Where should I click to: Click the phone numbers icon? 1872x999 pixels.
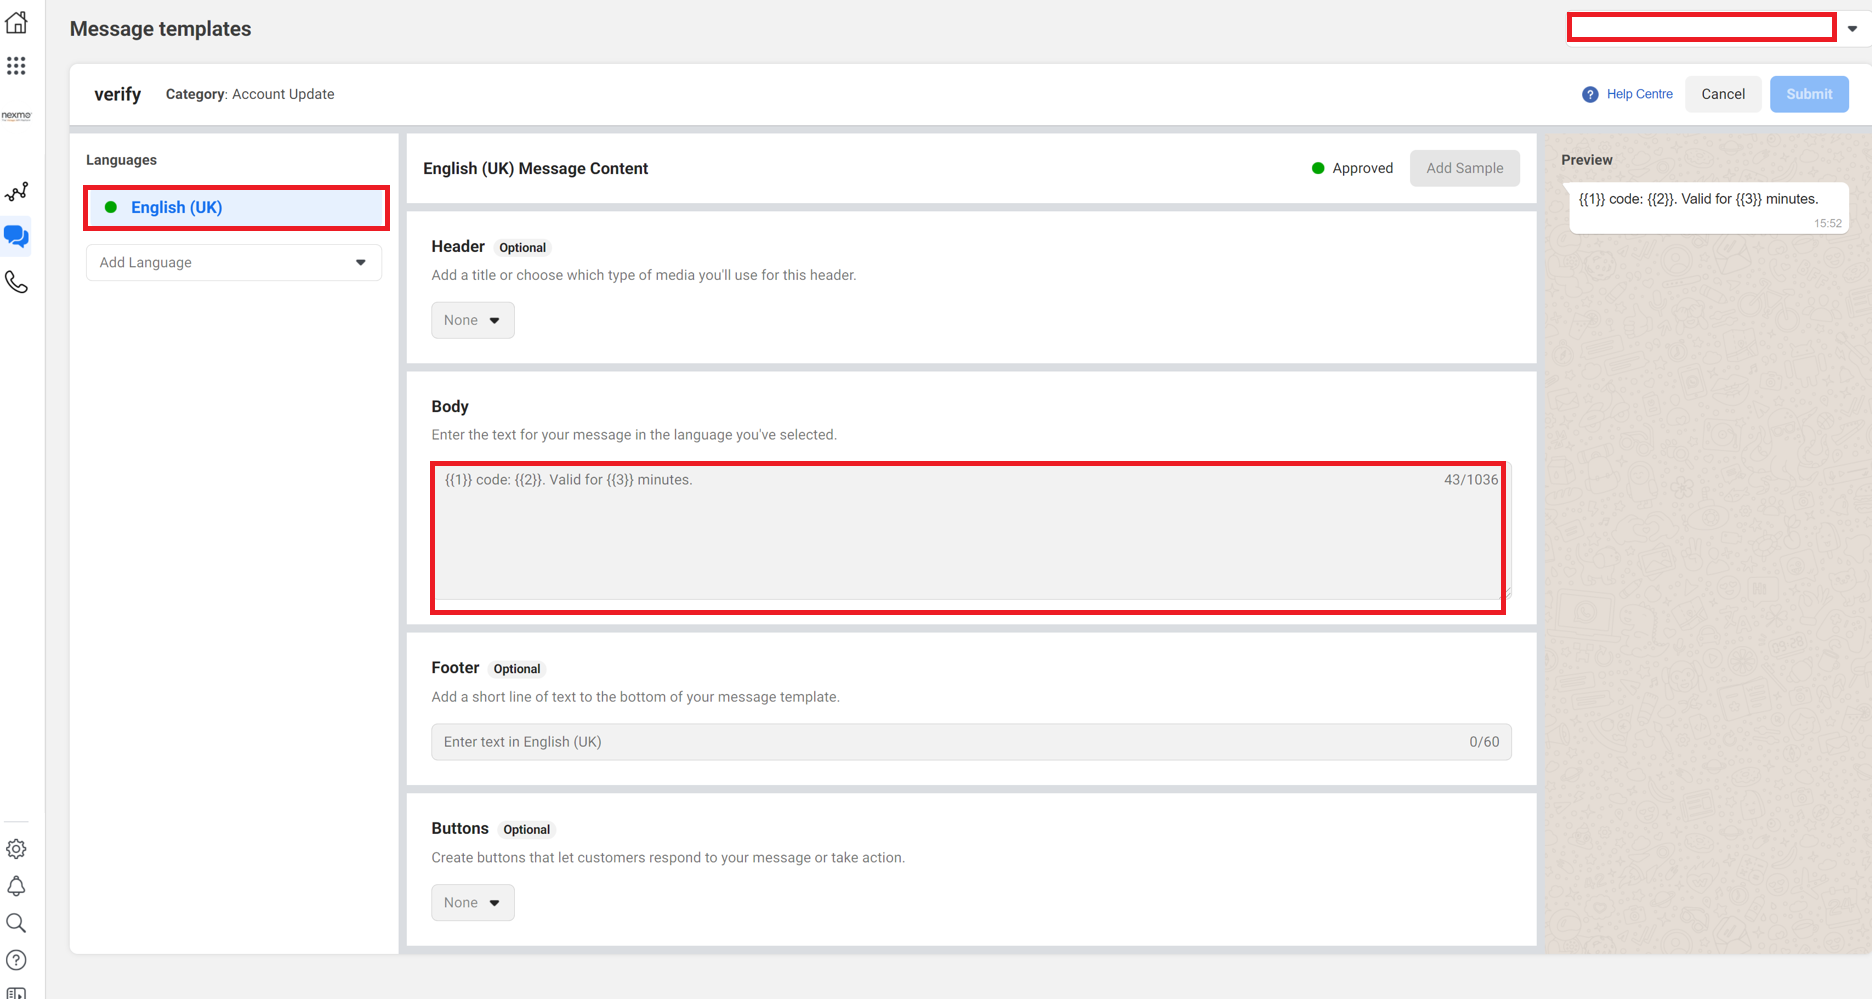(x=17, y=282)
